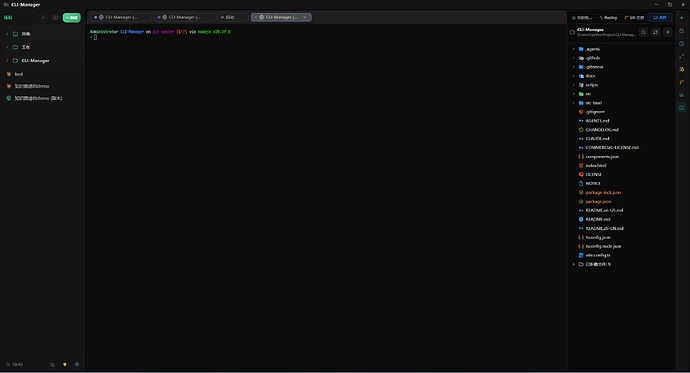Click the yellow dot icon in sidebar footer
Screen dimensions: 690x373
[65, 364]
